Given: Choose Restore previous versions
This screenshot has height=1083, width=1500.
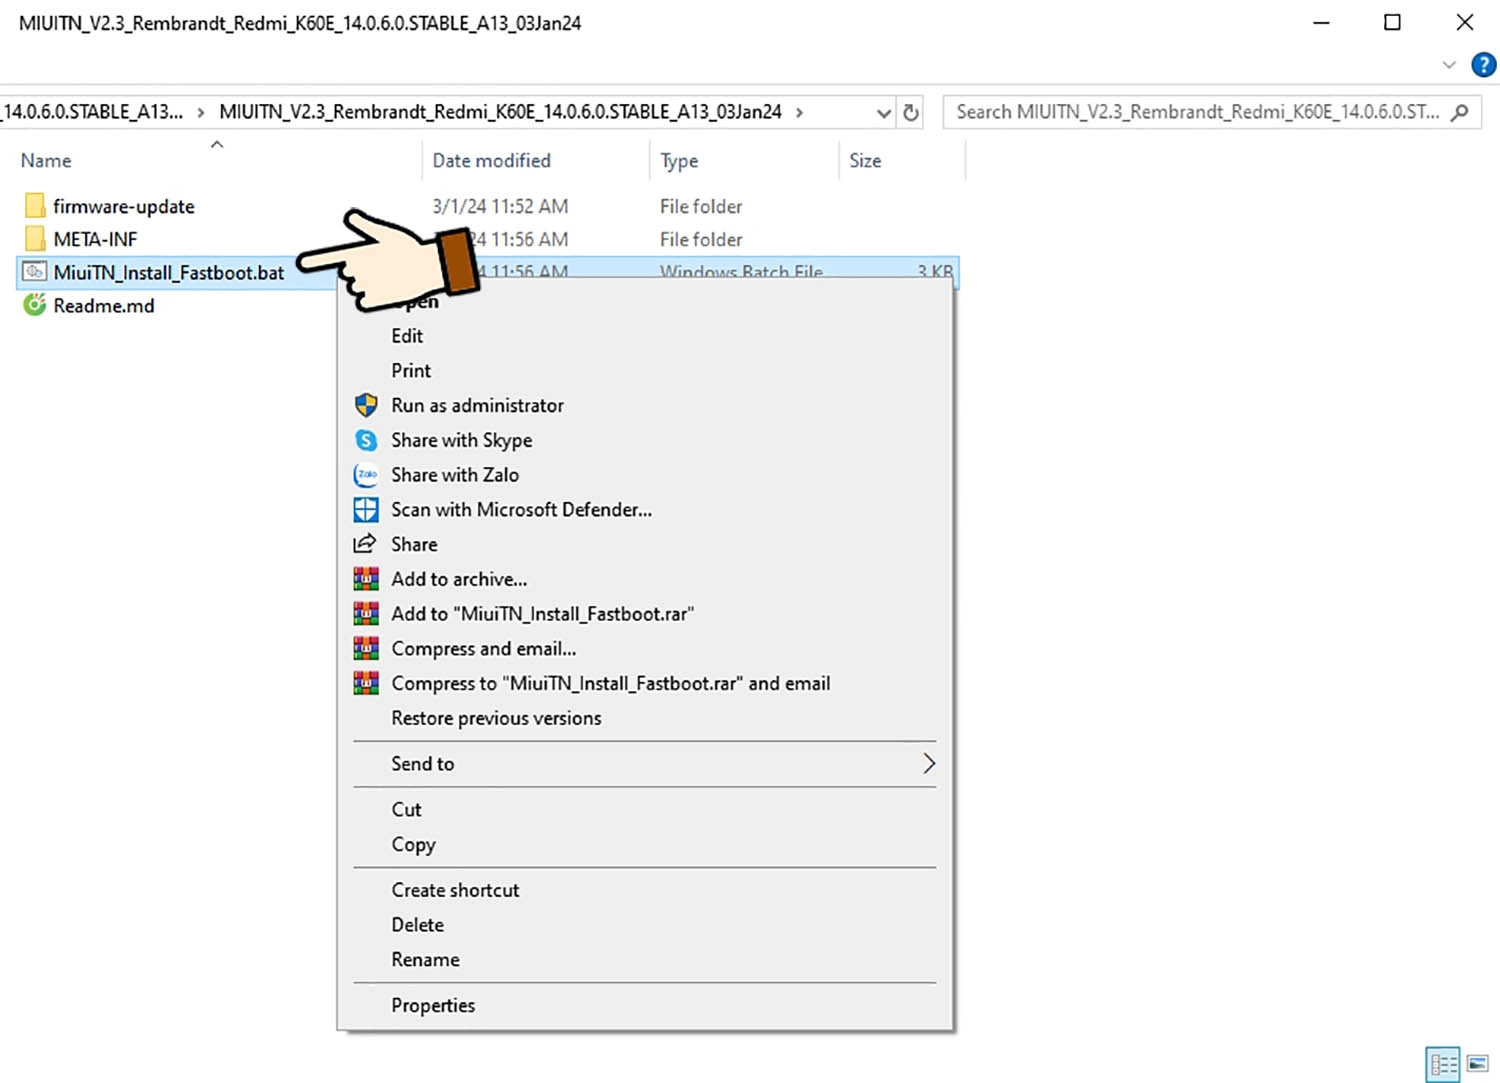Looking at the screenshot, I should coord(497,718).
